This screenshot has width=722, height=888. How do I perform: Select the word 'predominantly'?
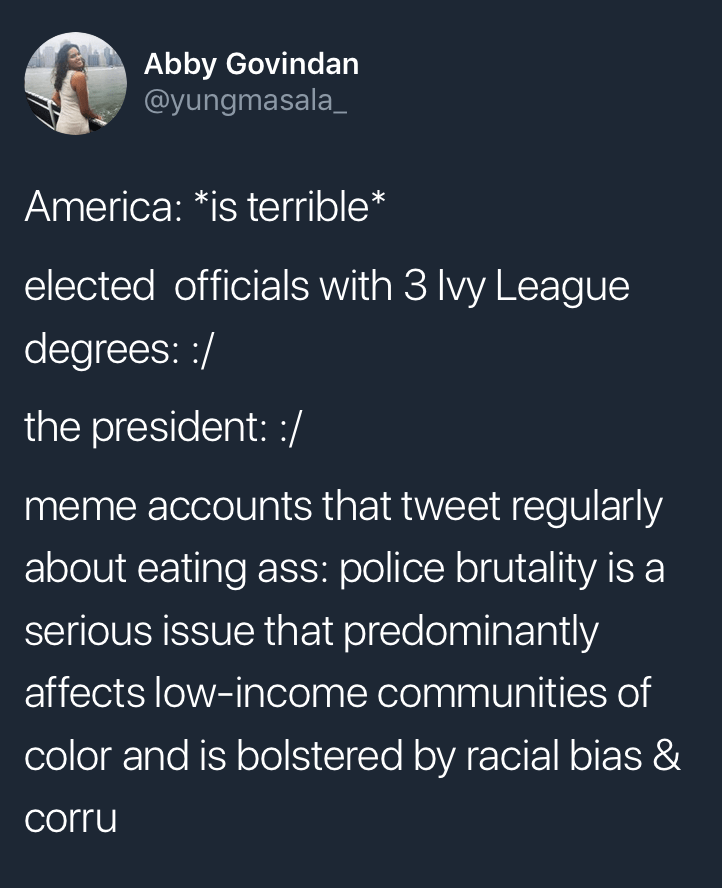click(x=470, y=631)
